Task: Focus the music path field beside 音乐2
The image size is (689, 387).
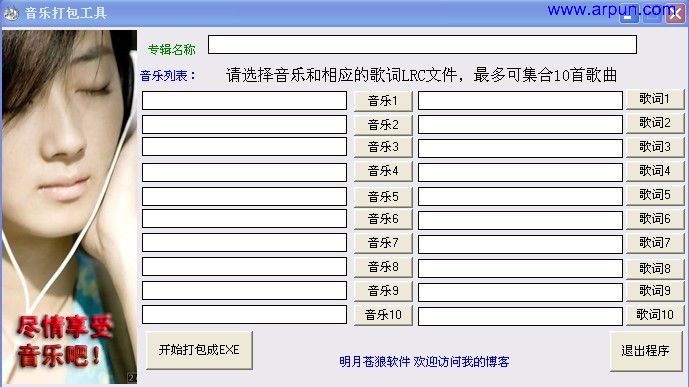Action: pyautogui.click(x=244, y=125)
